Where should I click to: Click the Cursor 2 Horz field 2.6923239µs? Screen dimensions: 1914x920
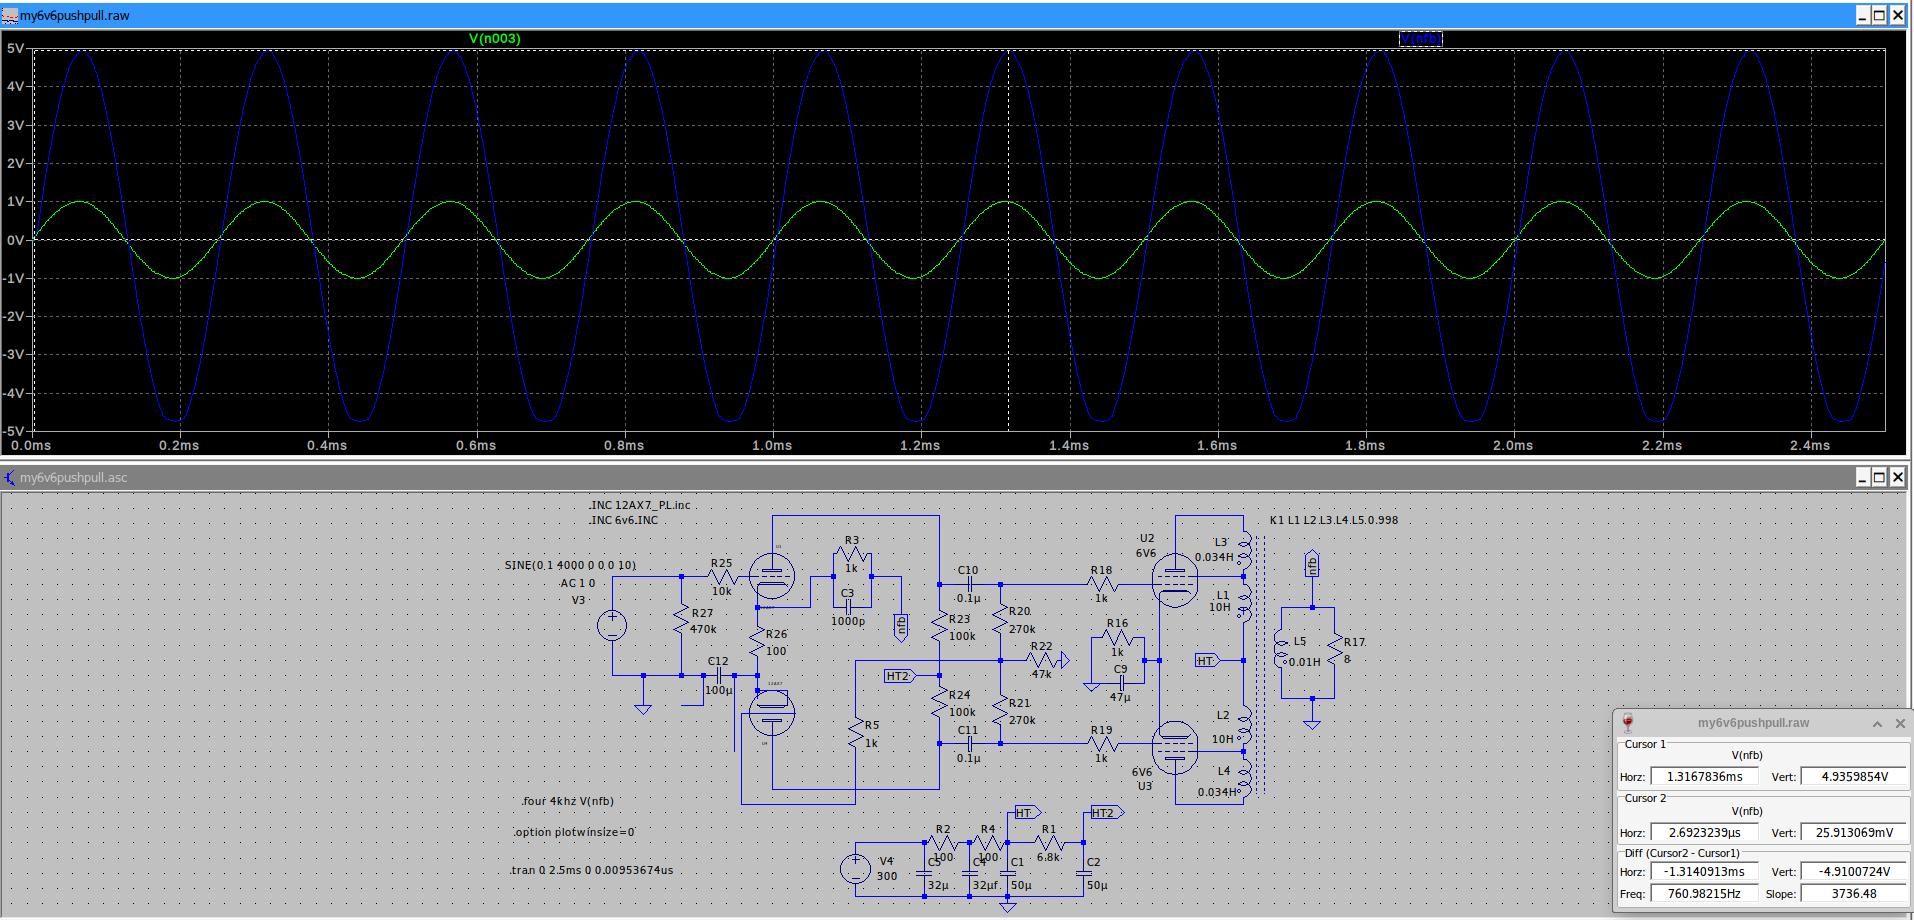point(1702,832)
